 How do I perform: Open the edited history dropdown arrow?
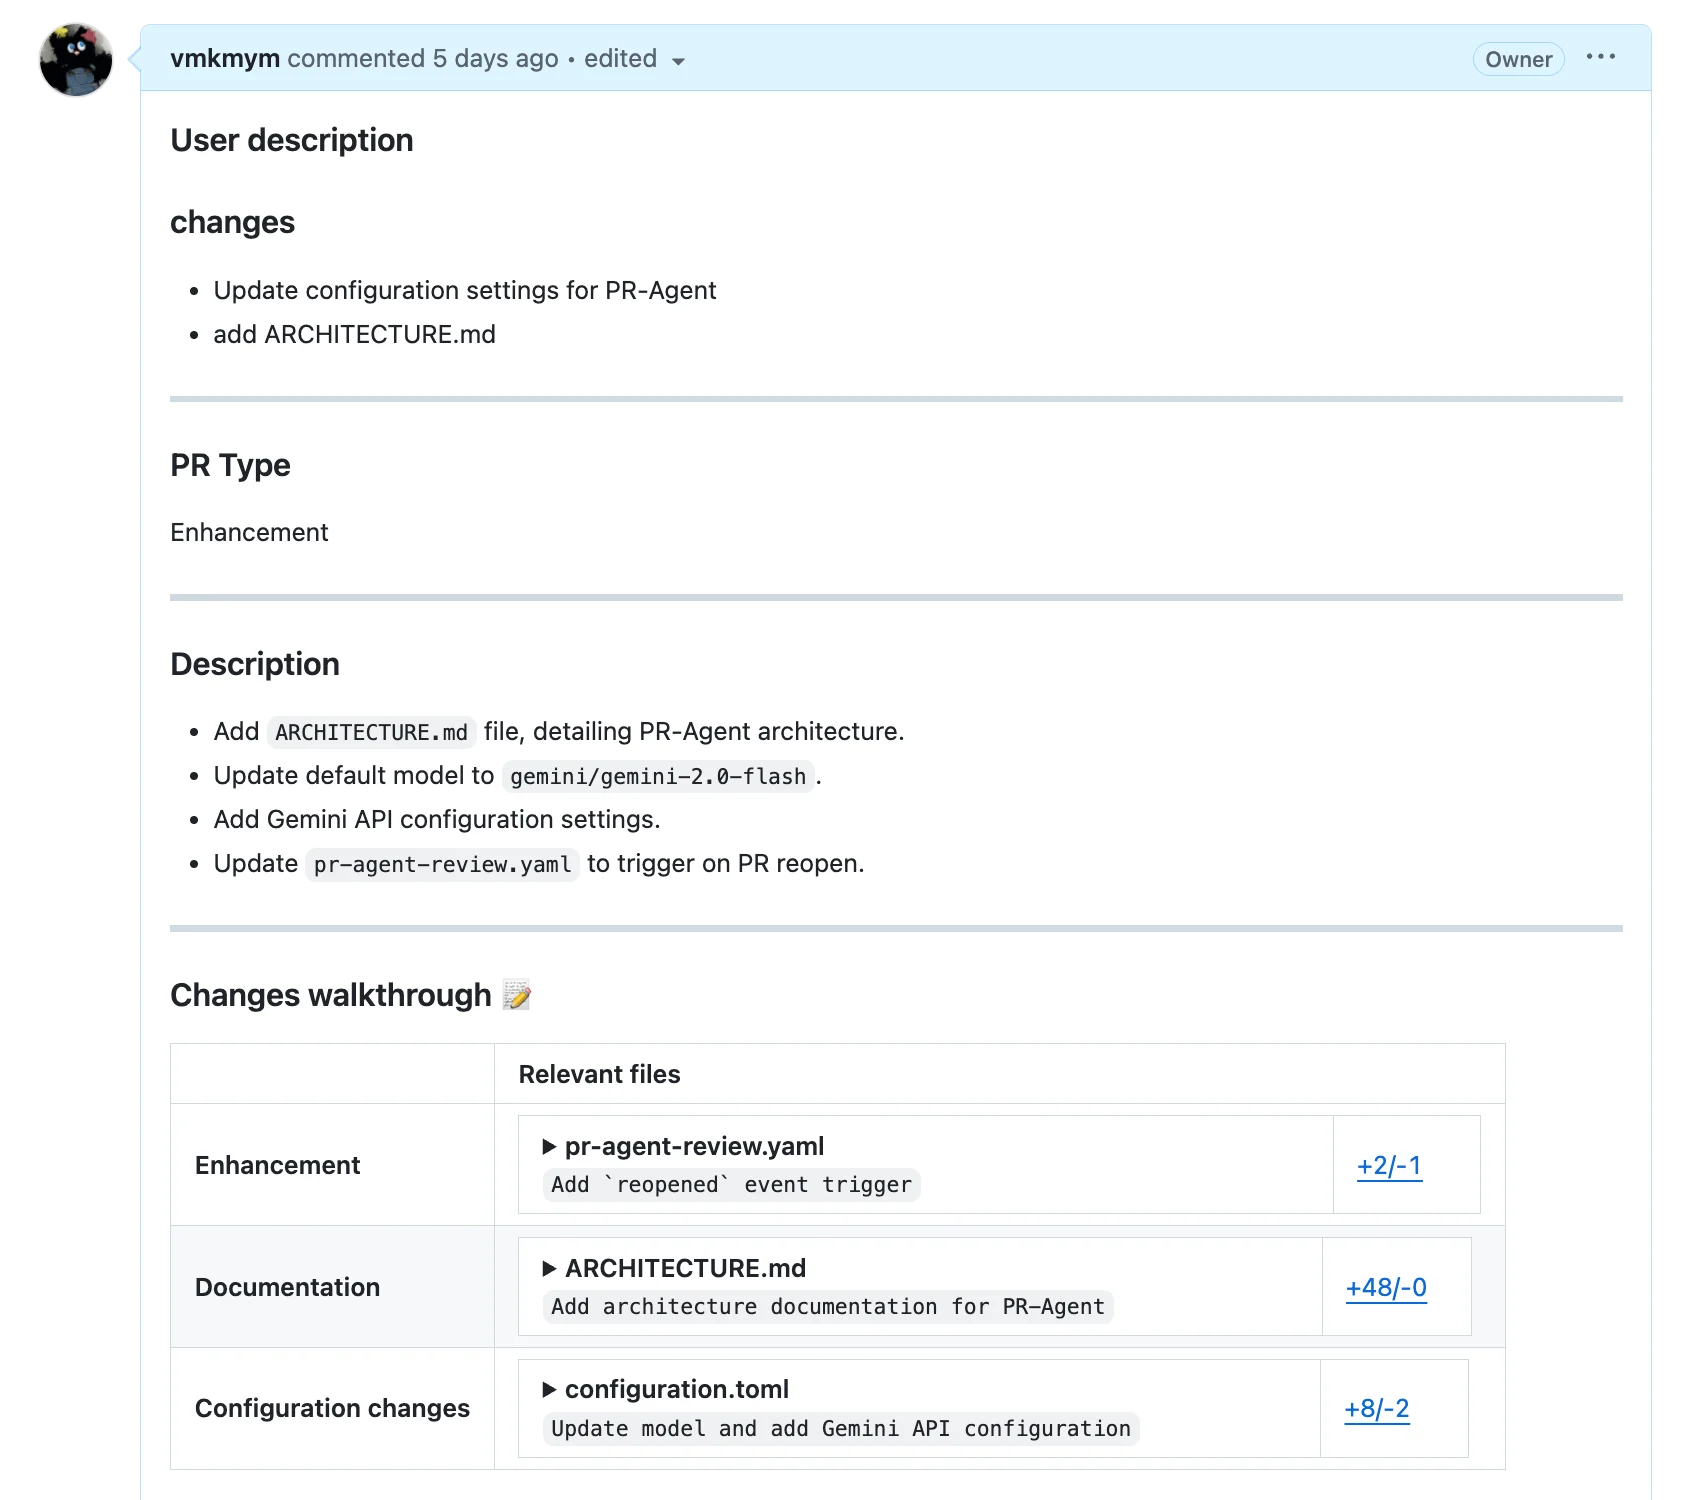click(x=679, y=61)
